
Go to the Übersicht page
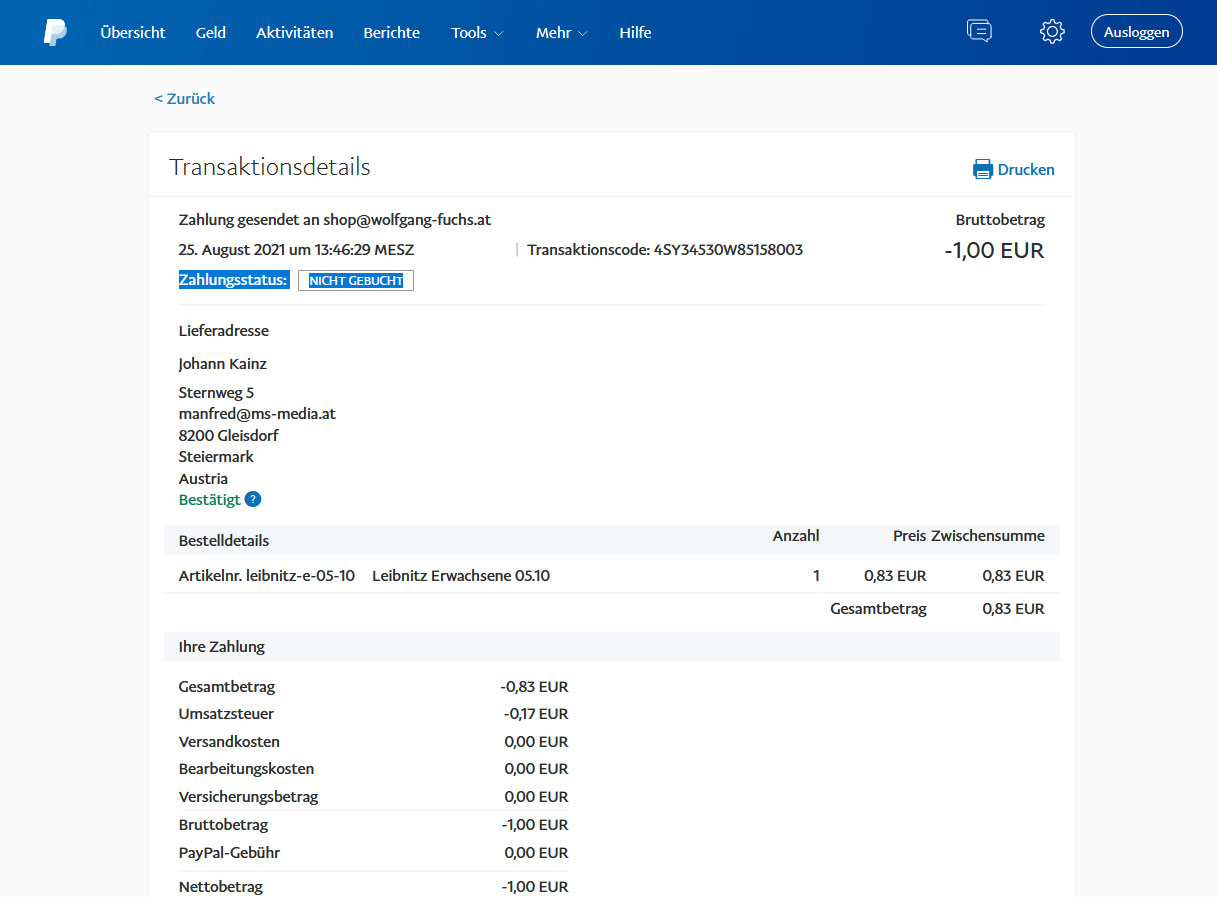133,33
